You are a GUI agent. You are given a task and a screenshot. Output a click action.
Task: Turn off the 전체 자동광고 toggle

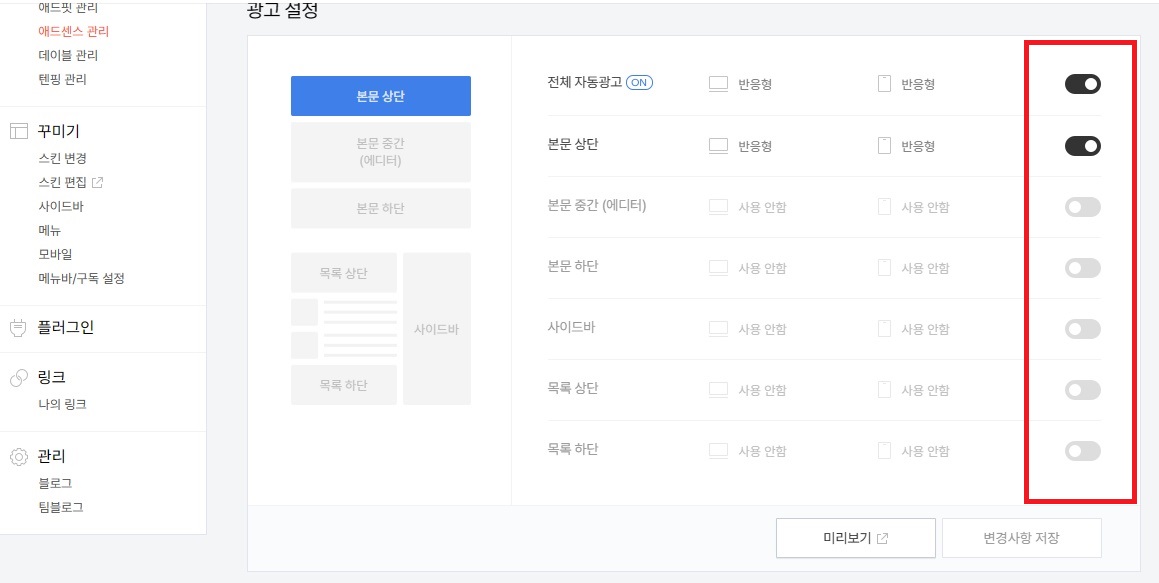(x=1083, y=84)
